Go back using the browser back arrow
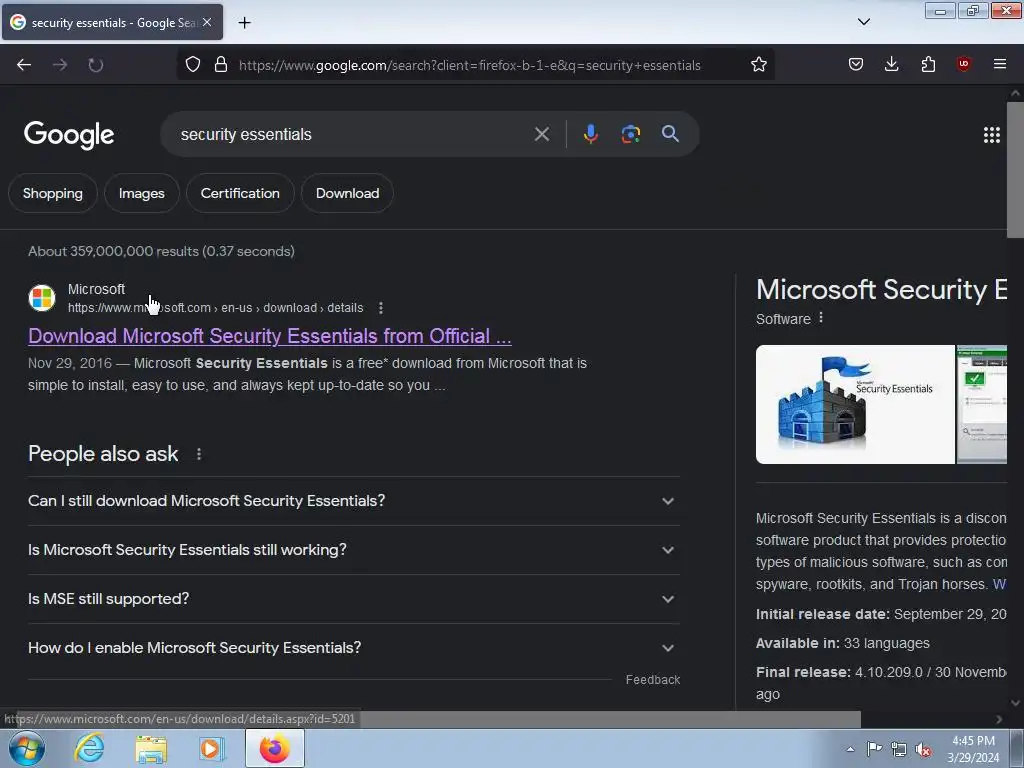This screenshot has width=1024, height=768. tap(24, 65)
